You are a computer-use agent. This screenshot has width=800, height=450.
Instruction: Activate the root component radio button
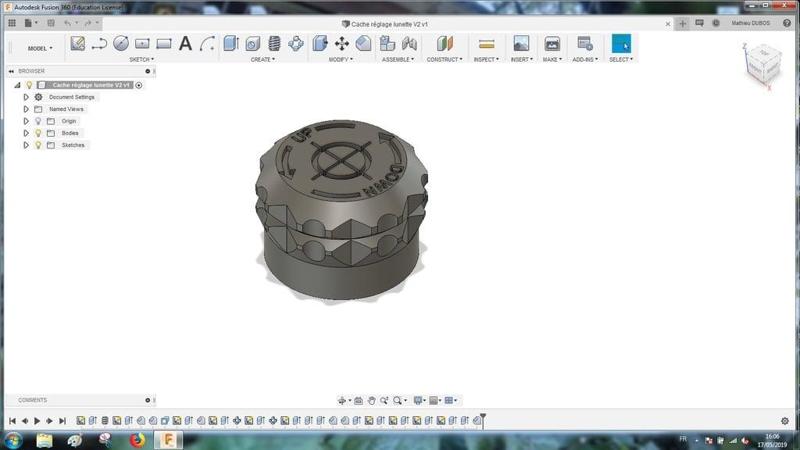point(139,85)
